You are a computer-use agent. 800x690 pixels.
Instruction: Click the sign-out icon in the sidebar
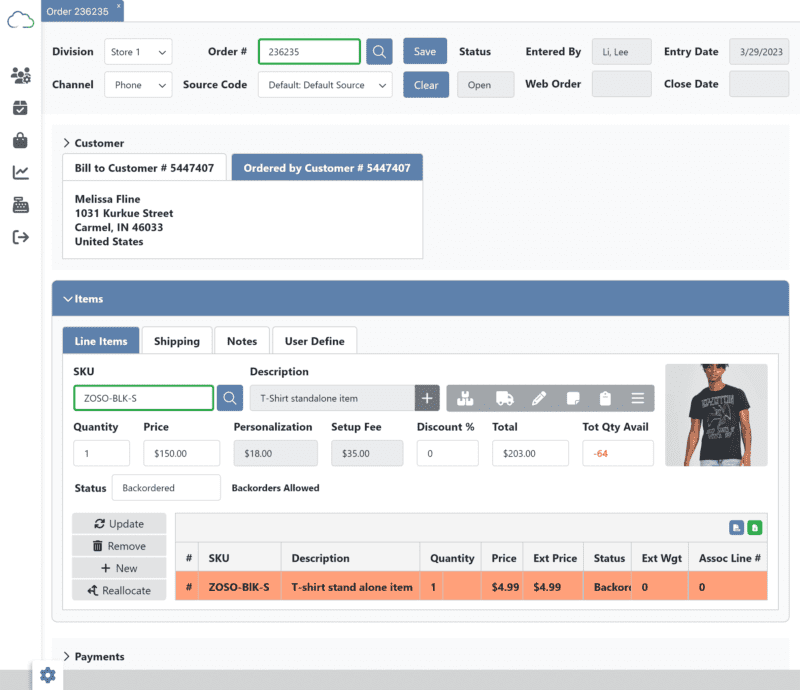20,238
